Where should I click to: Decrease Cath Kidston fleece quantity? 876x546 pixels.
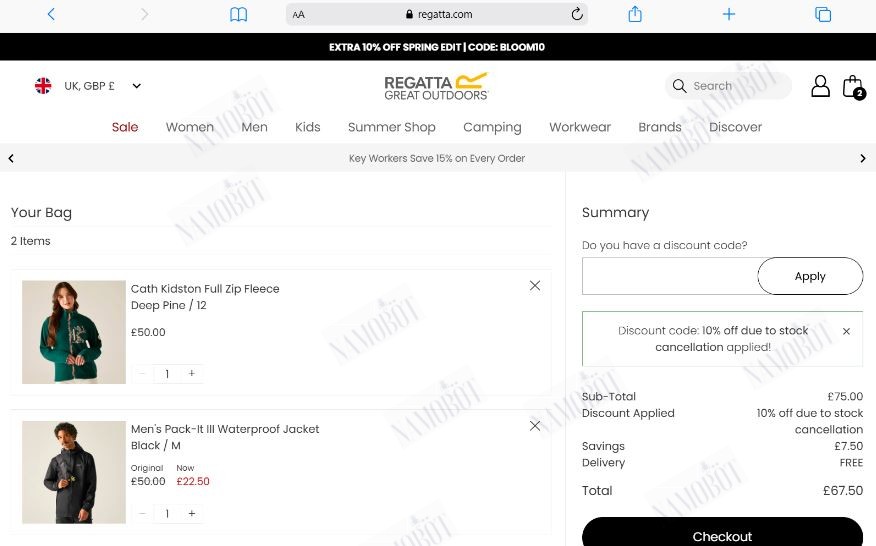tap(142, 373)
